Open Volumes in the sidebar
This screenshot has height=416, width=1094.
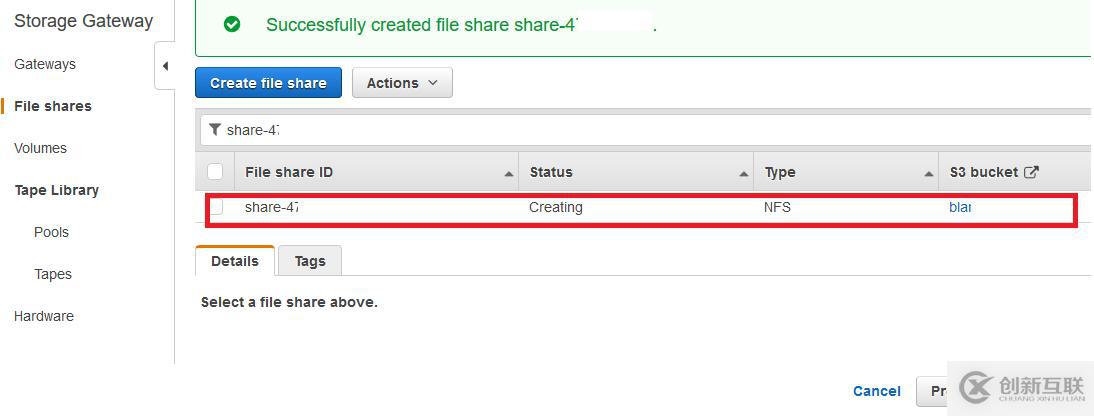(x=40, y=148)
